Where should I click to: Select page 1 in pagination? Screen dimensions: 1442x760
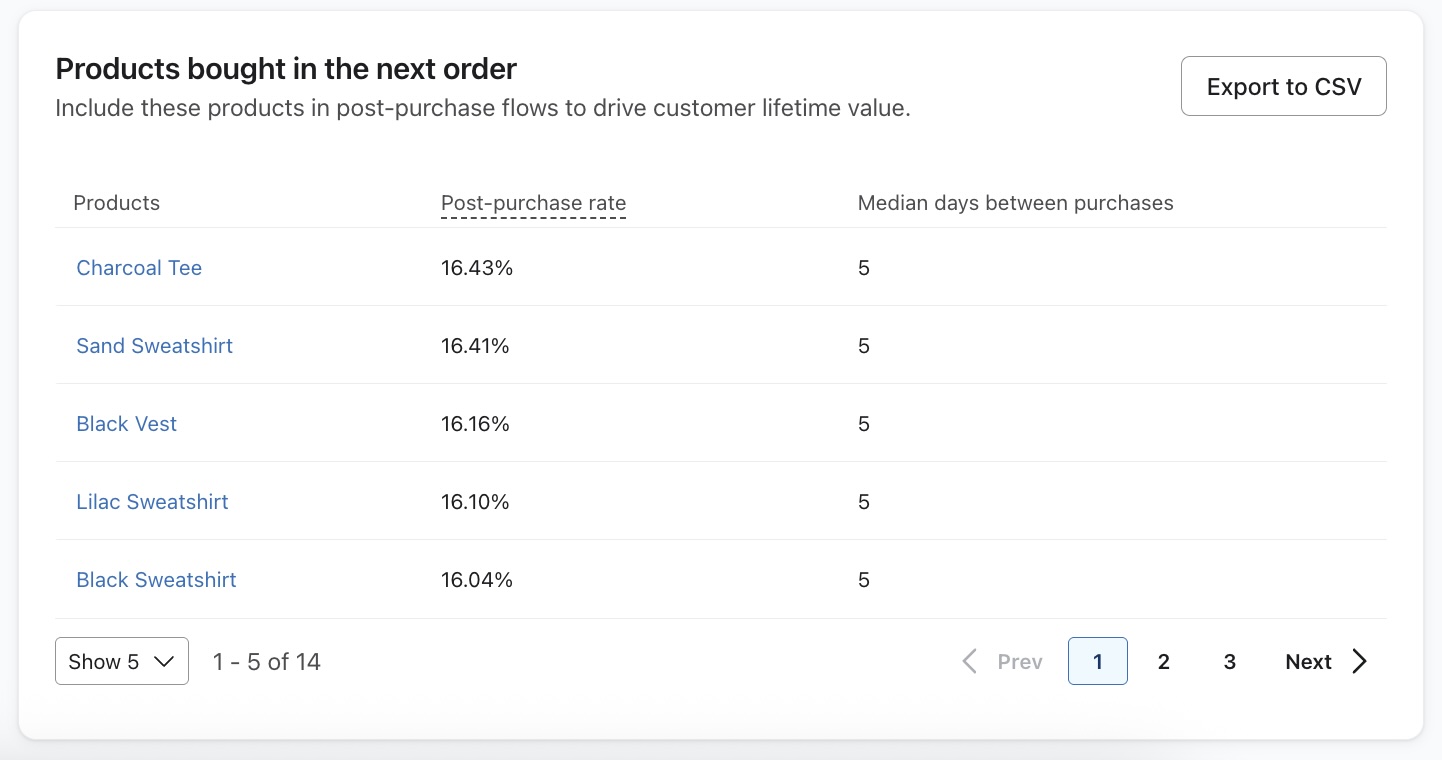coord(1097,661)
